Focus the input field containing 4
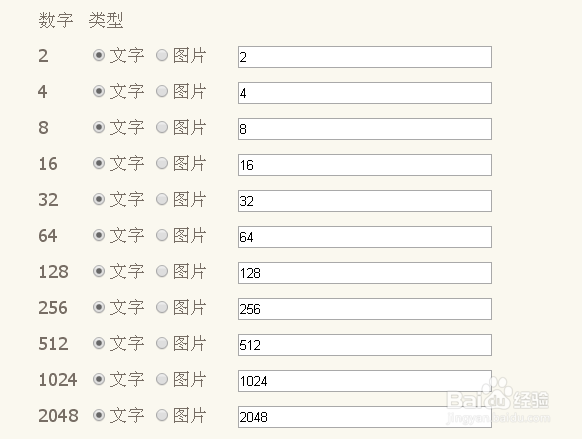 point(365,93)
